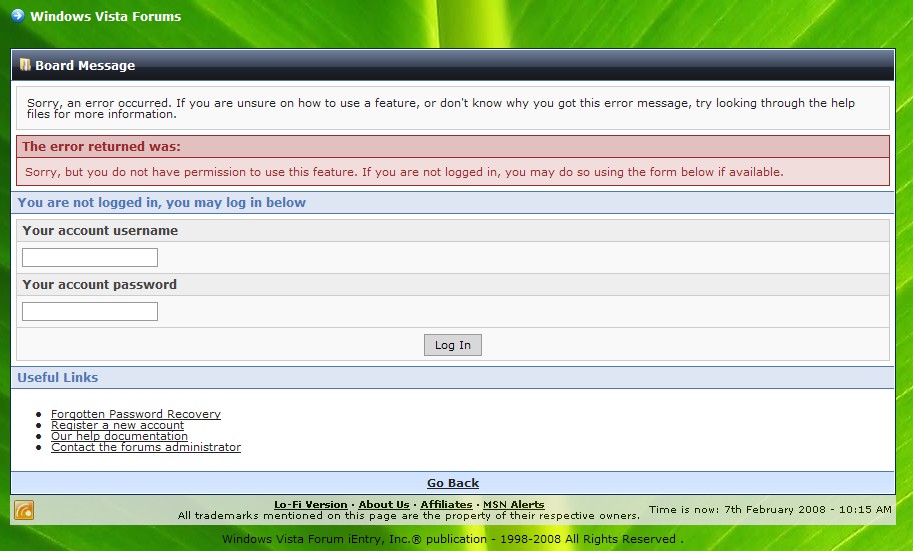
Task: Open the Lo-Fi Version link
Action: [310, 504]
